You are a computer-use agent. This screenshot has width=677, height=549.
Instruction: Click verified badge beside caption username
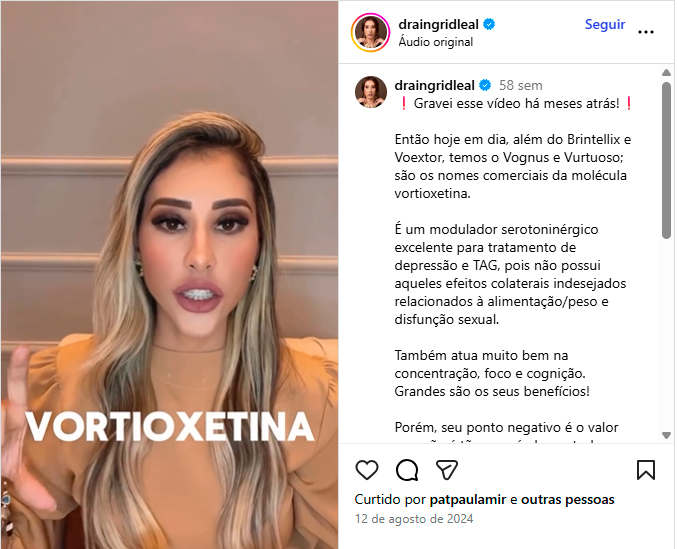pyautogui.click(x=485, y=85)
